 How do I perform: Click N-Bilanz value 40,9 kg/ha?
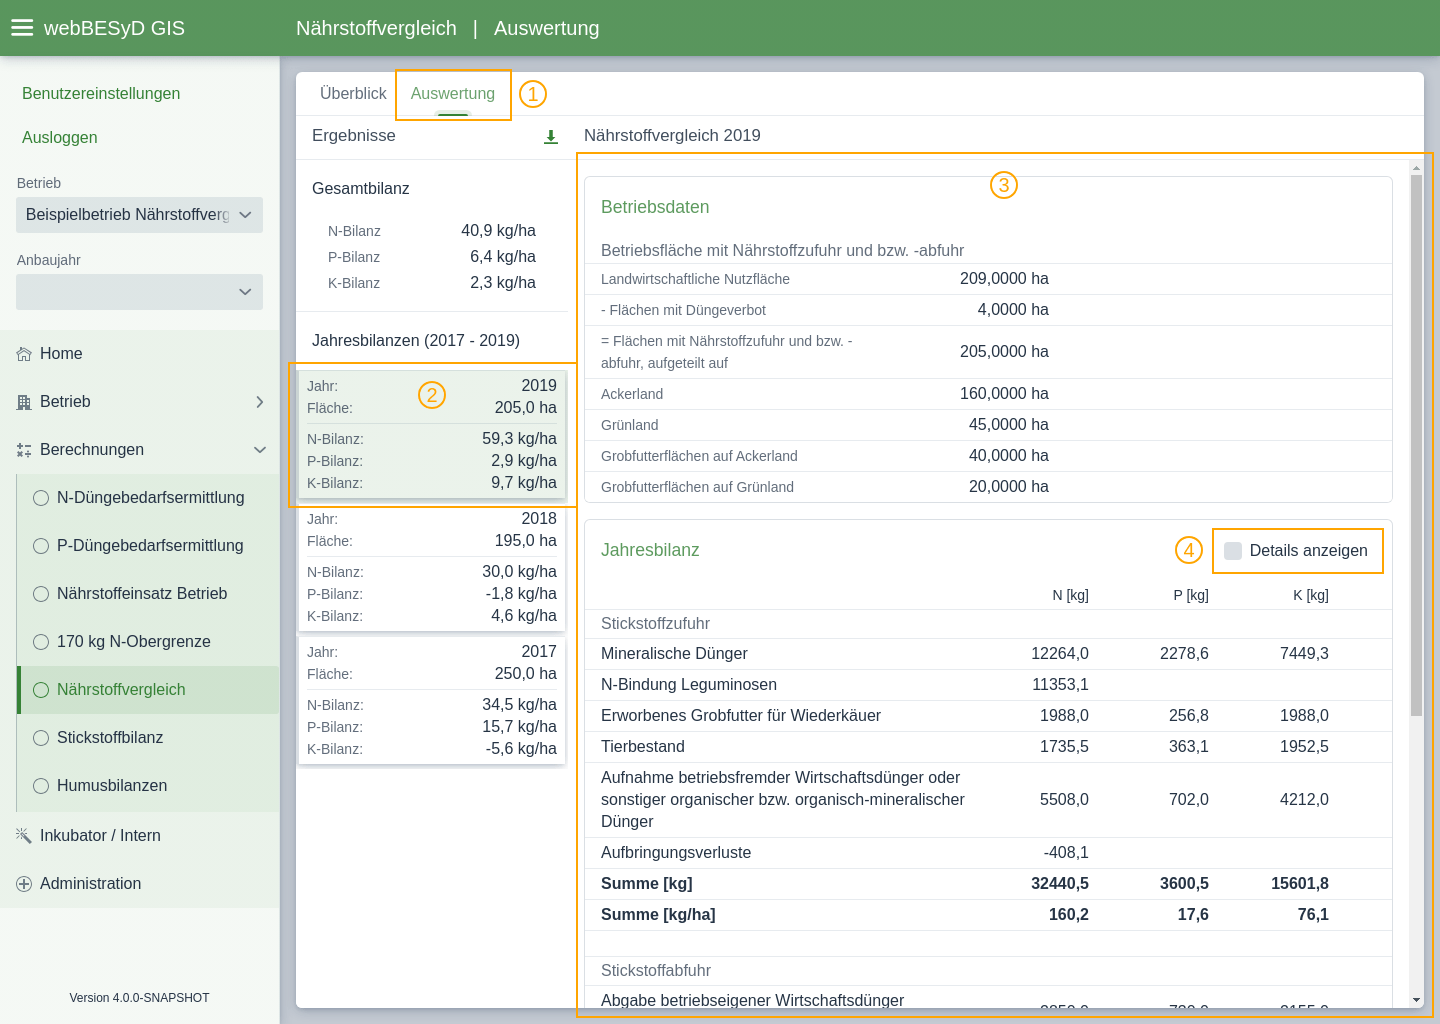[x=498, y=231]
